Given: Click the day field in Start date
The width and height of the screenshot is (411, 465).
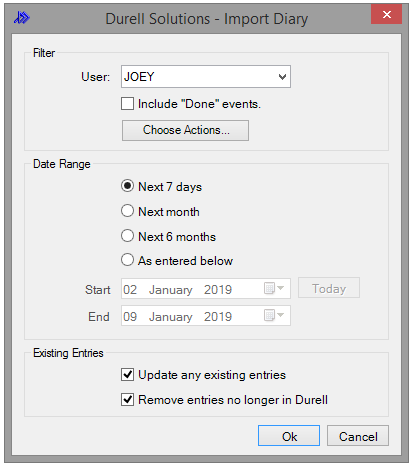Looking at the screenshot, I should click(x=130, y=289).
